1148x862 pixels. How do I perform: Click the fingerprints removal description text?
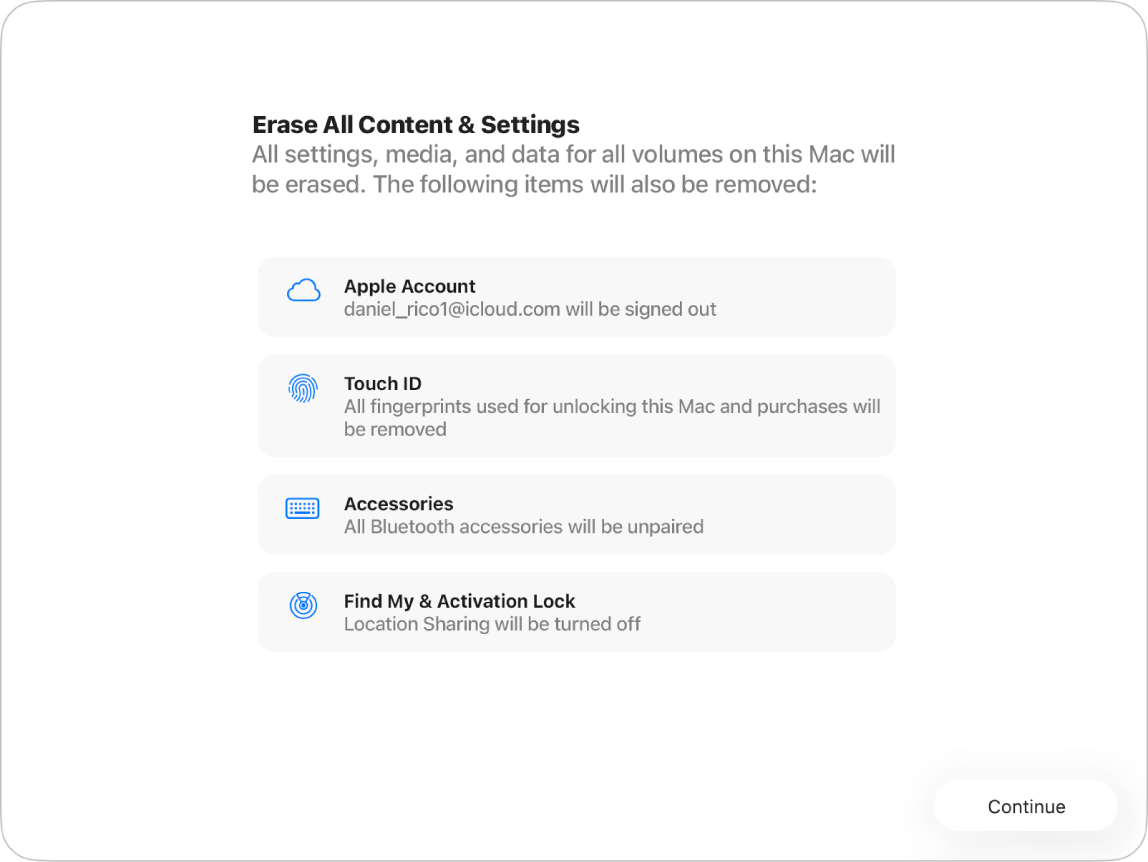tap(612, 417)
